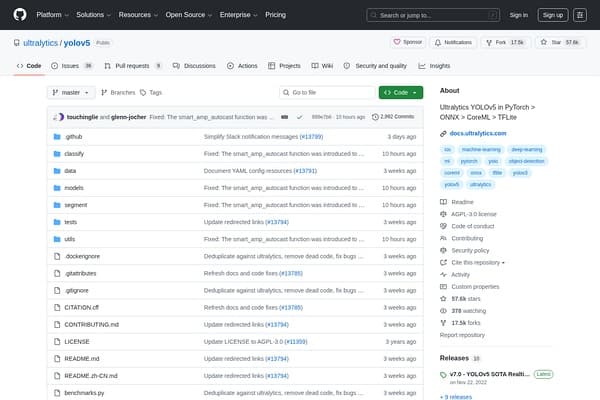The width and height of the screenshot is (600, 400).
Task: Open the .gitattributes file
Action: coord(80,273)
